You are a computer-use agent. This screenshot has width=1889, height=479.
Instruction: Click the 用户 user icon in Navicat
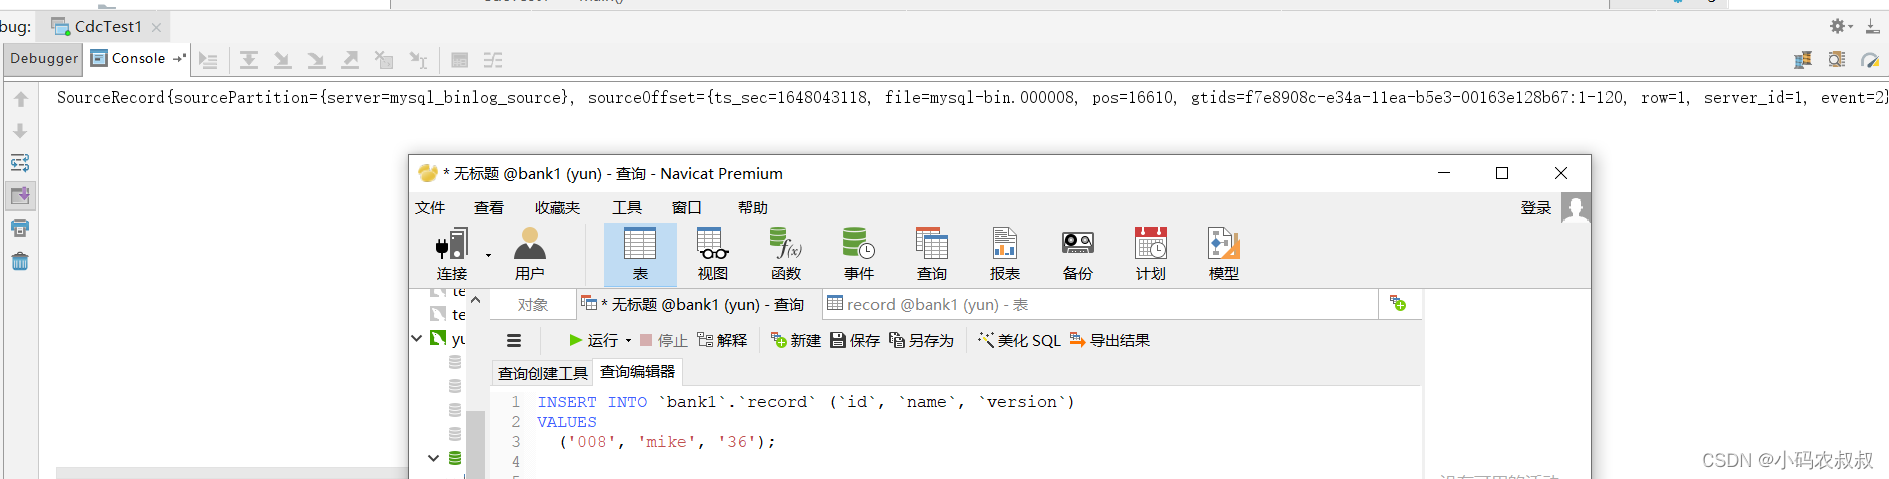(530, 254)
